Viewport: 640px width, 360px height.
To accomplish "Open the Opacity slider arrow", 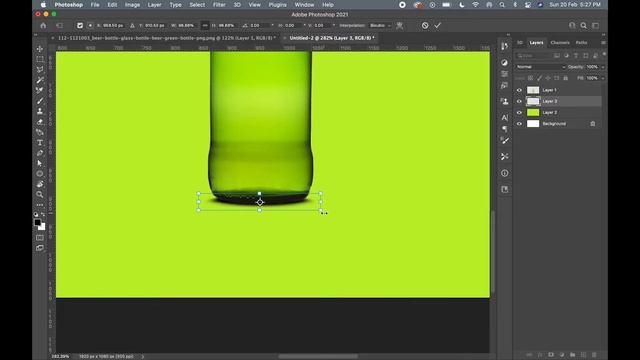I will click(603, 67).
